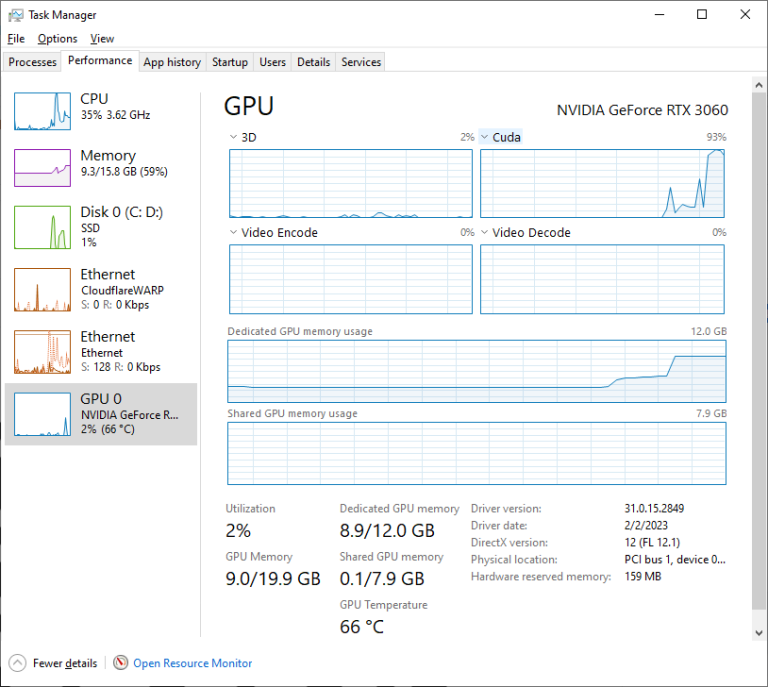Switch to the App history tab
Image resolution: width=768 pixels, height=687 pixels.
[x=172, y=62]
